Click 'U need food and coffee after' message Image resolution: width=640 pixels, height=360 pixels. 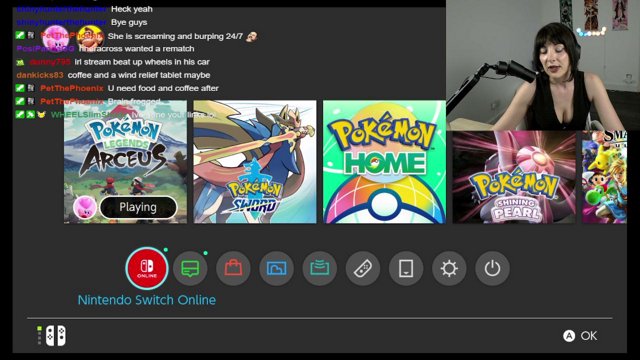[x=163, y=88]
